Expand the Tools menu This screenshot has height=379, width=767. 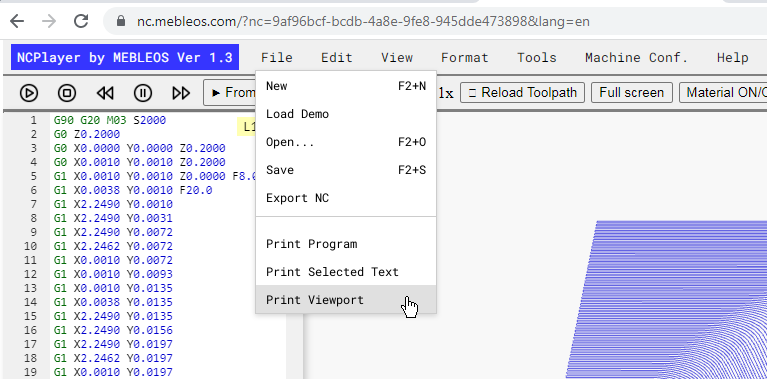537,58
